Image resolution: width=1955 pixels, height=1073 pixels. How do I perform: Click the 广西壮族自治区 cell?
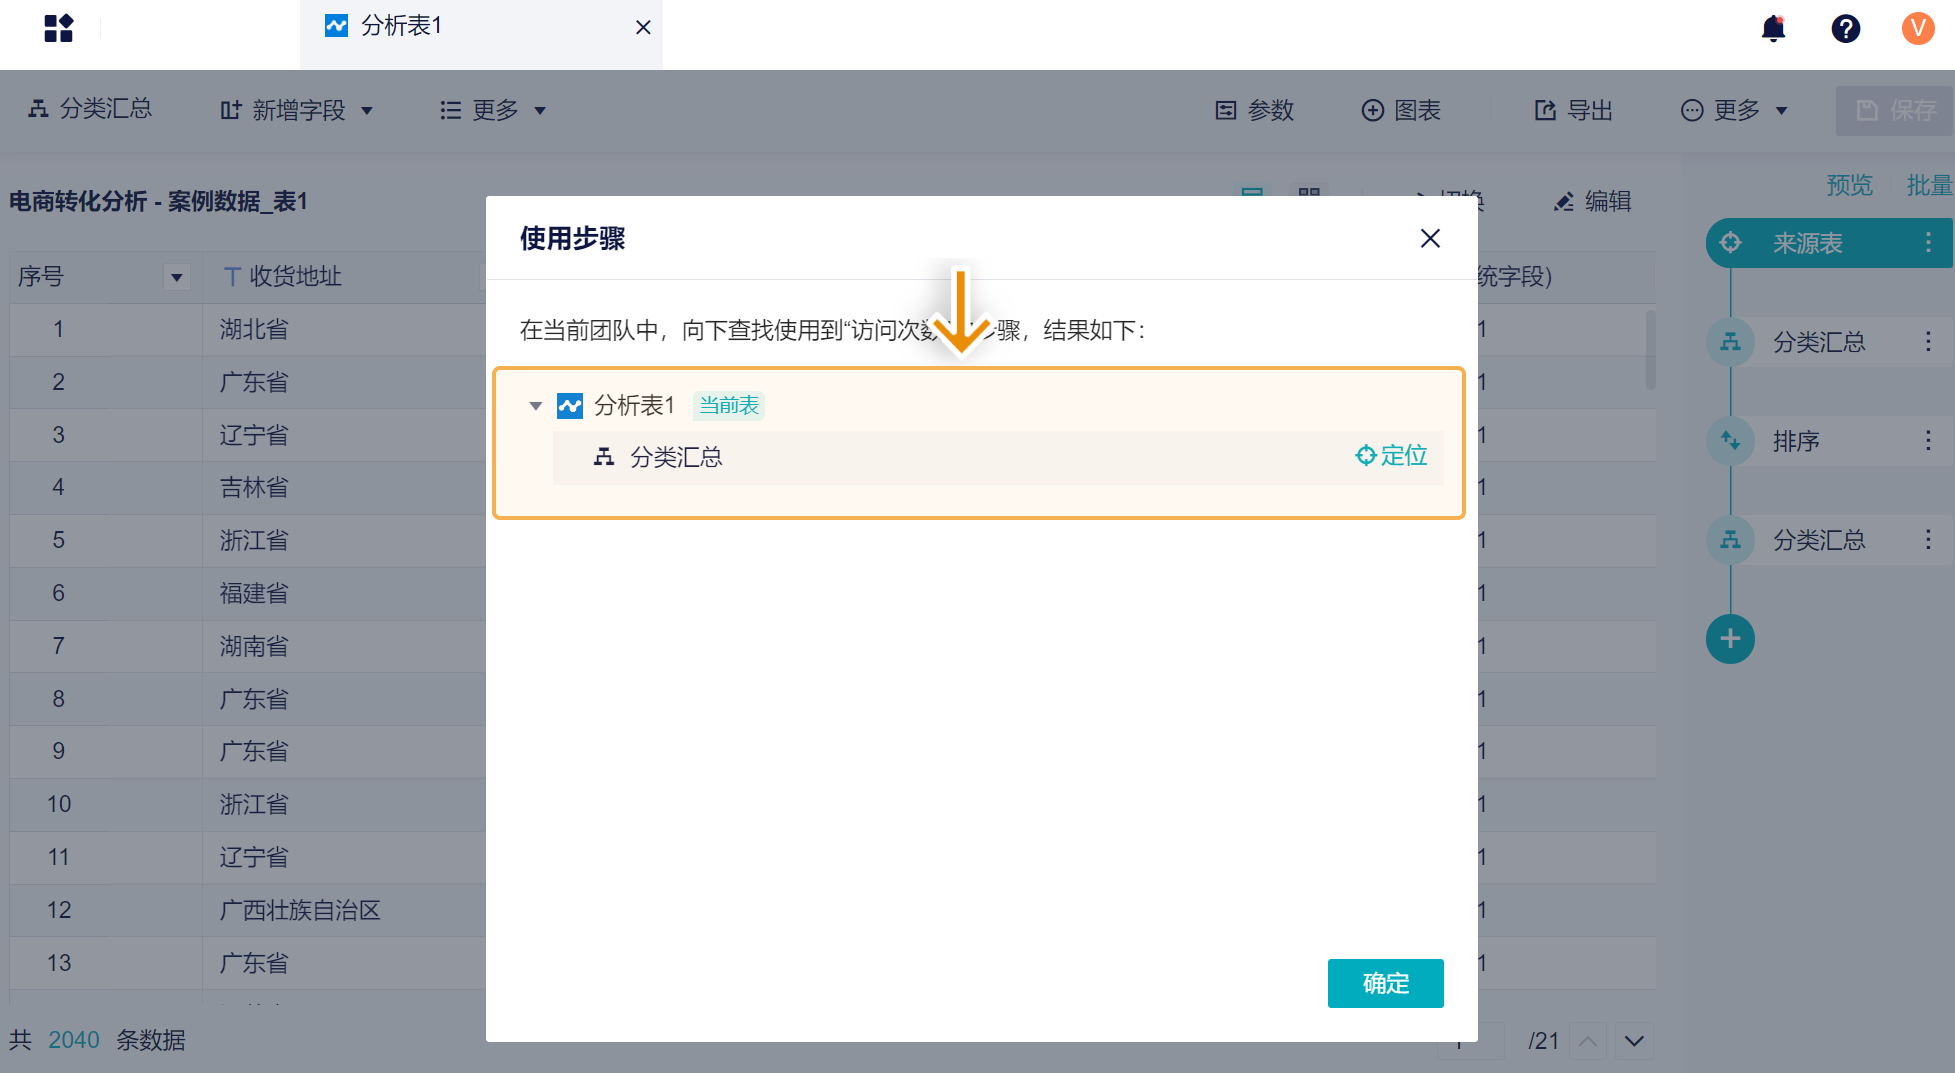(300, 910)
